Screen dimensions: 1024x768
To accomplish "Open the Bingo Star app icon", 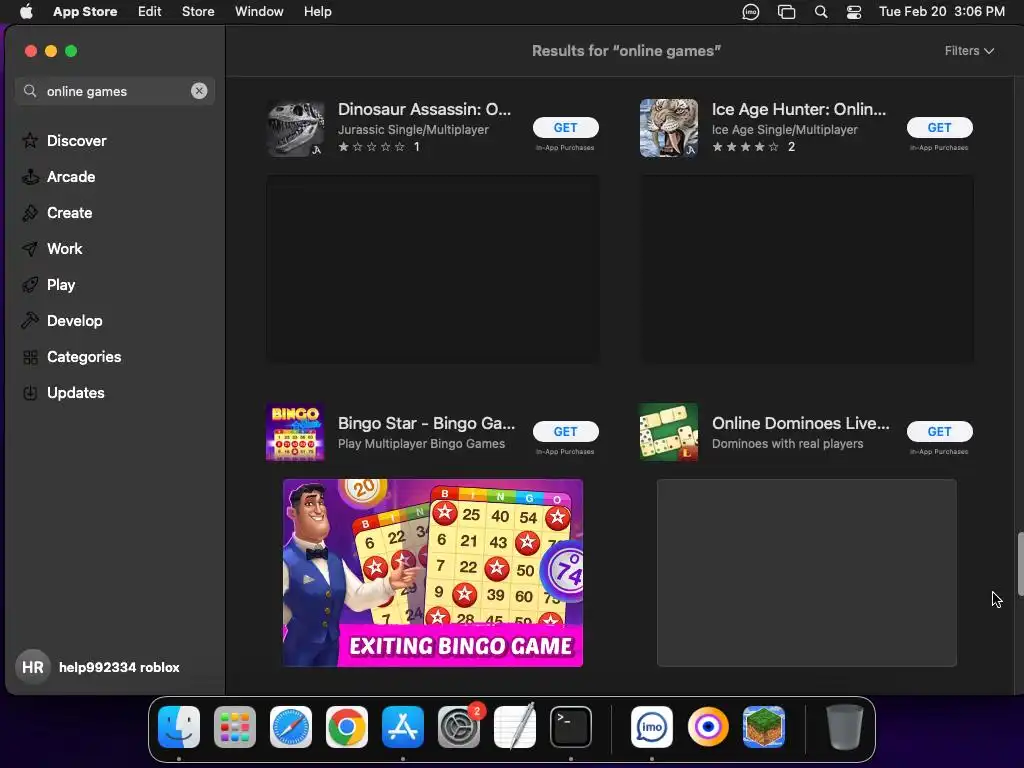I will [295, 432].
